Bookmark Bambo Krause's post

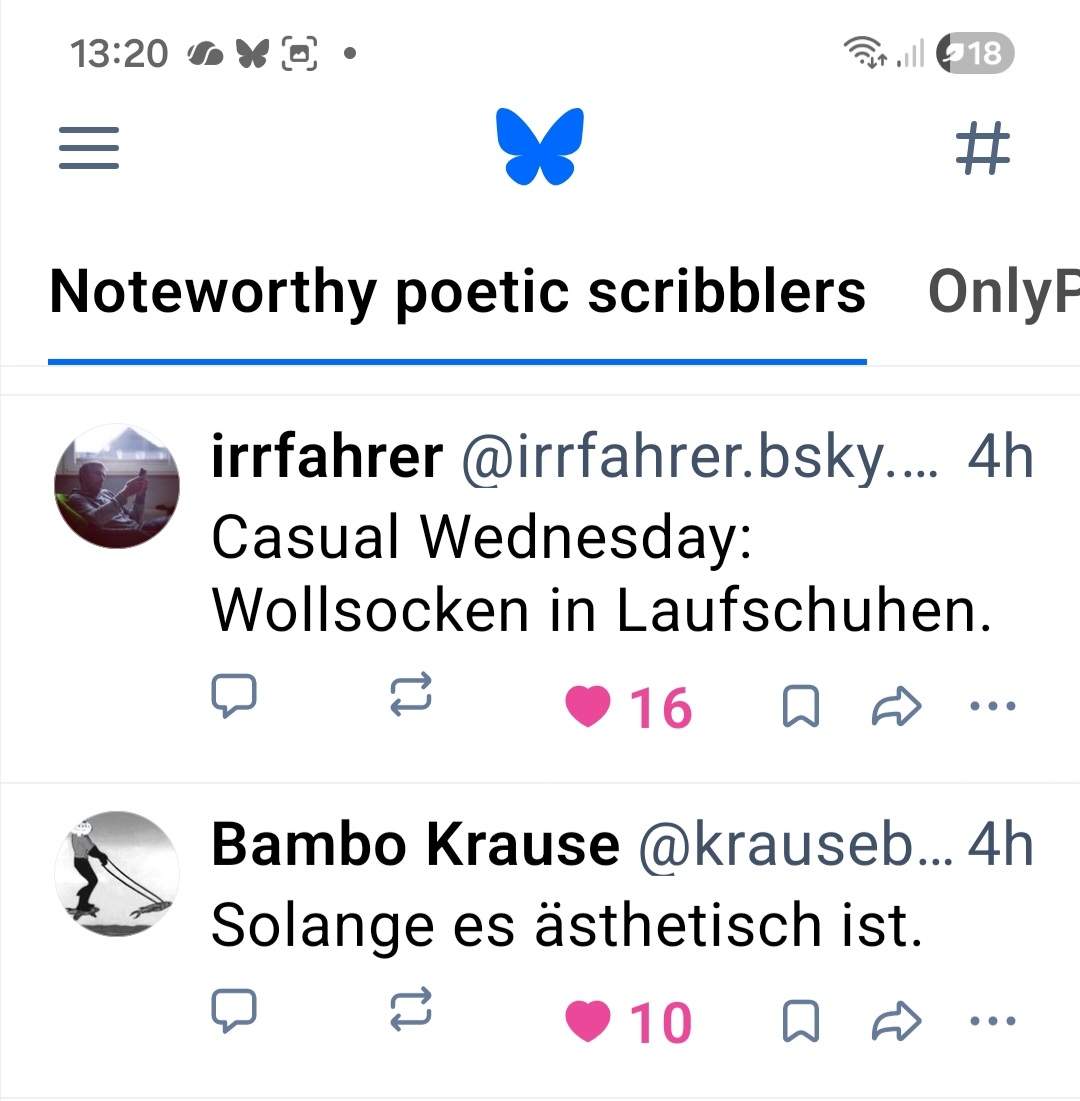(x=800, y=1022)
